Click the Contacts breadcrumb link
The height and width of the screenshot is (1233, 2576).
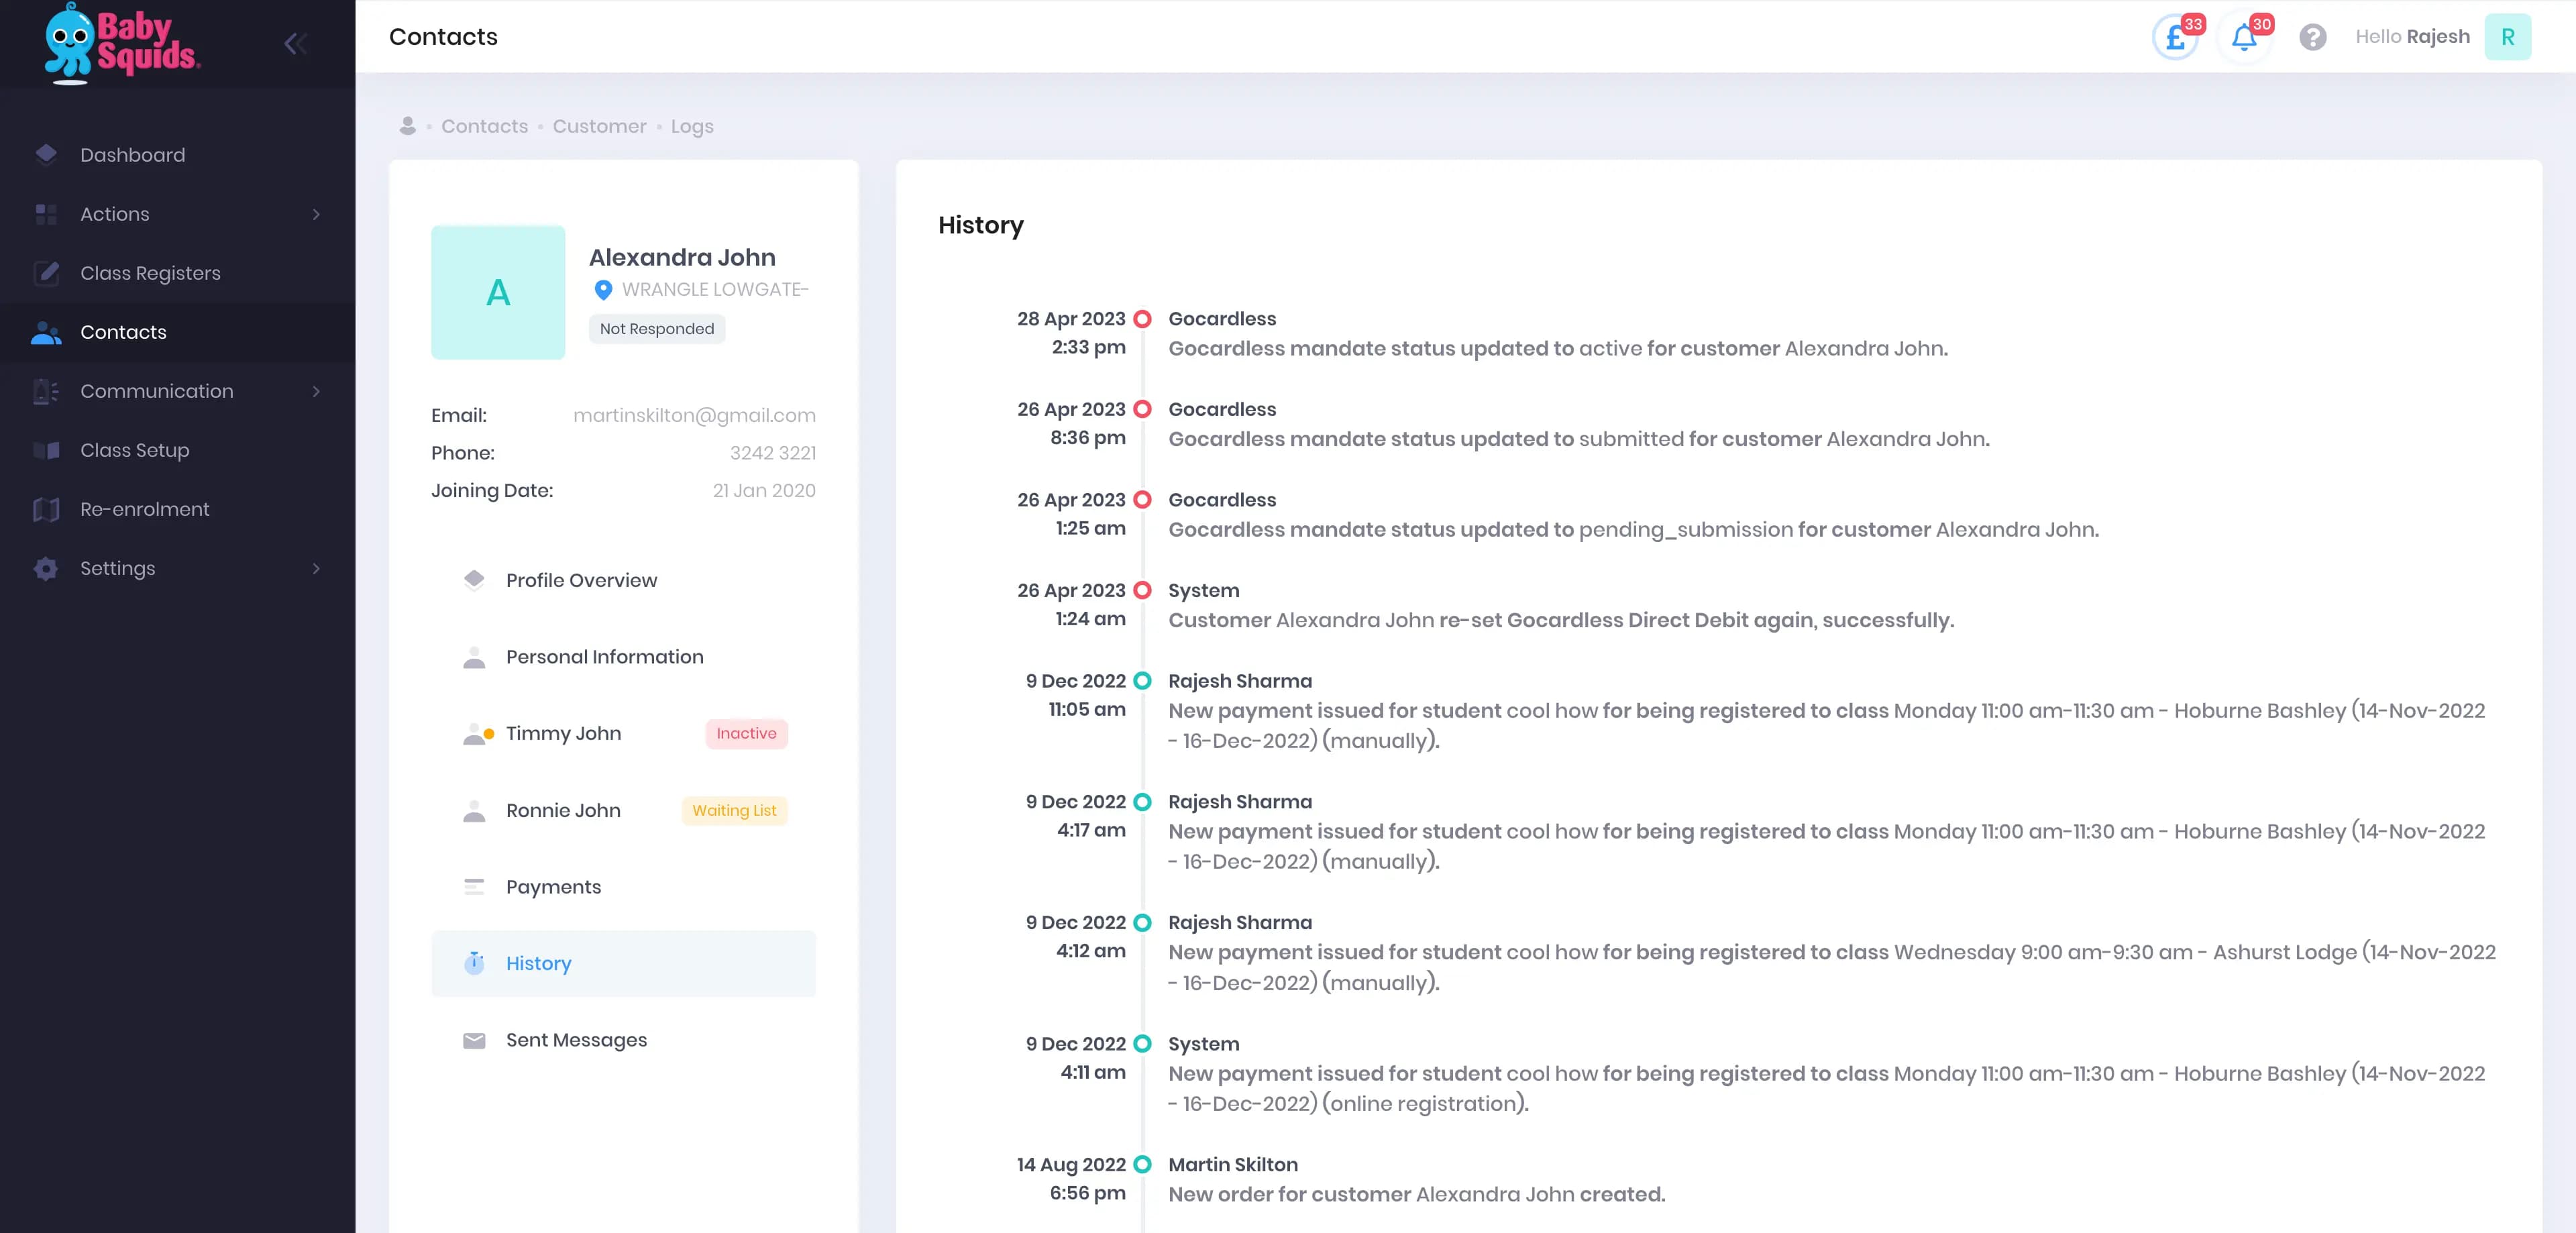click(x=484, y=126)
